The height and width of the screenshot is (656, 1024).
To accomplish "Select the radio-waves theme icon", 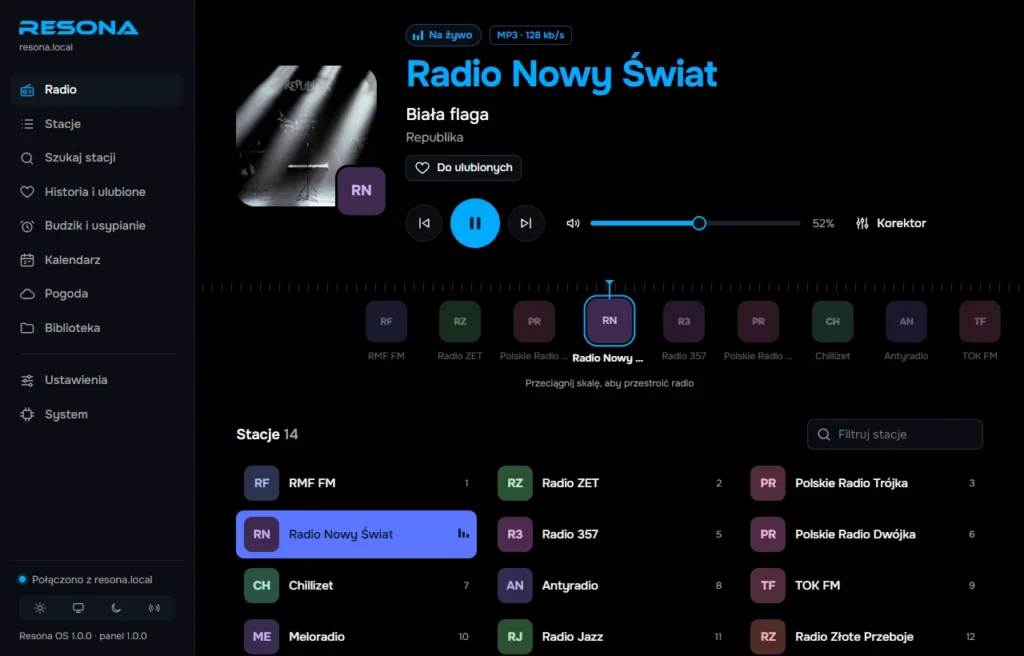I will click(154, 608).
